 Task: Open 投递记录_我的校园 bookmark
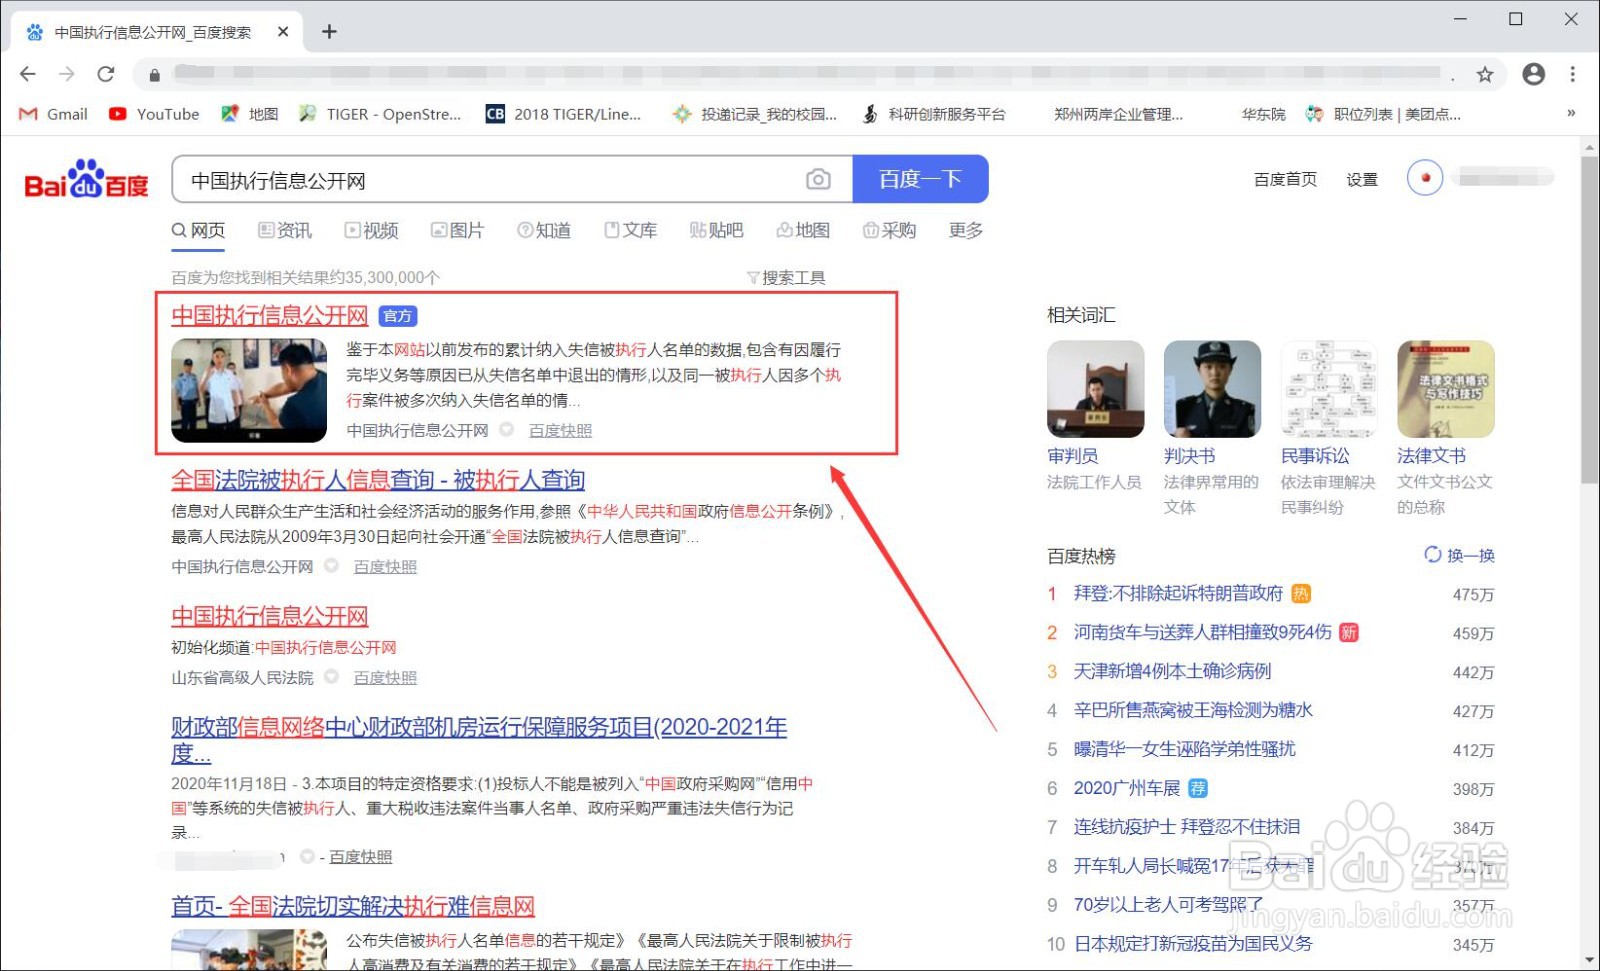(x=755, y=114)
